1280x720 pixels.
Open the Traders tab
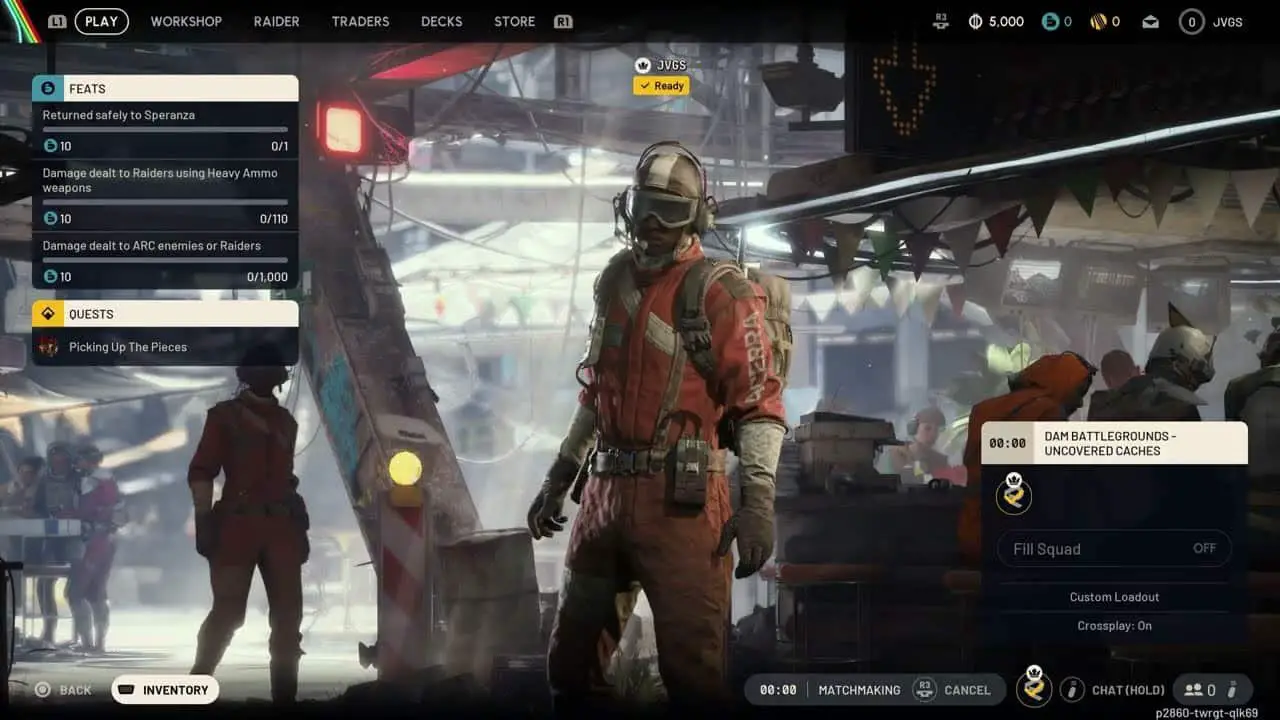click(360, 21)
